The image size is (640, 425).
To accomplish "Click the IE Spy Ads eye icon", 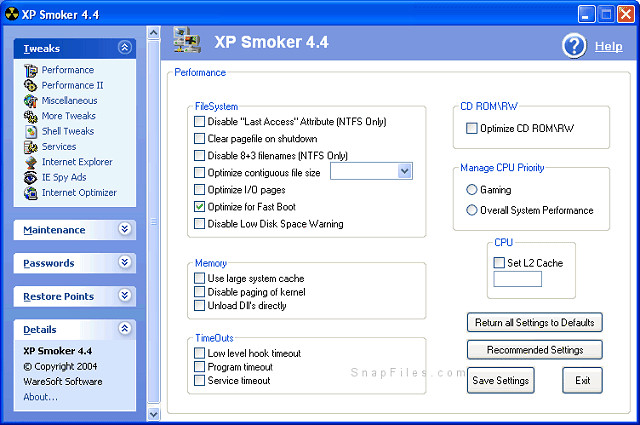I will point(31,178).
